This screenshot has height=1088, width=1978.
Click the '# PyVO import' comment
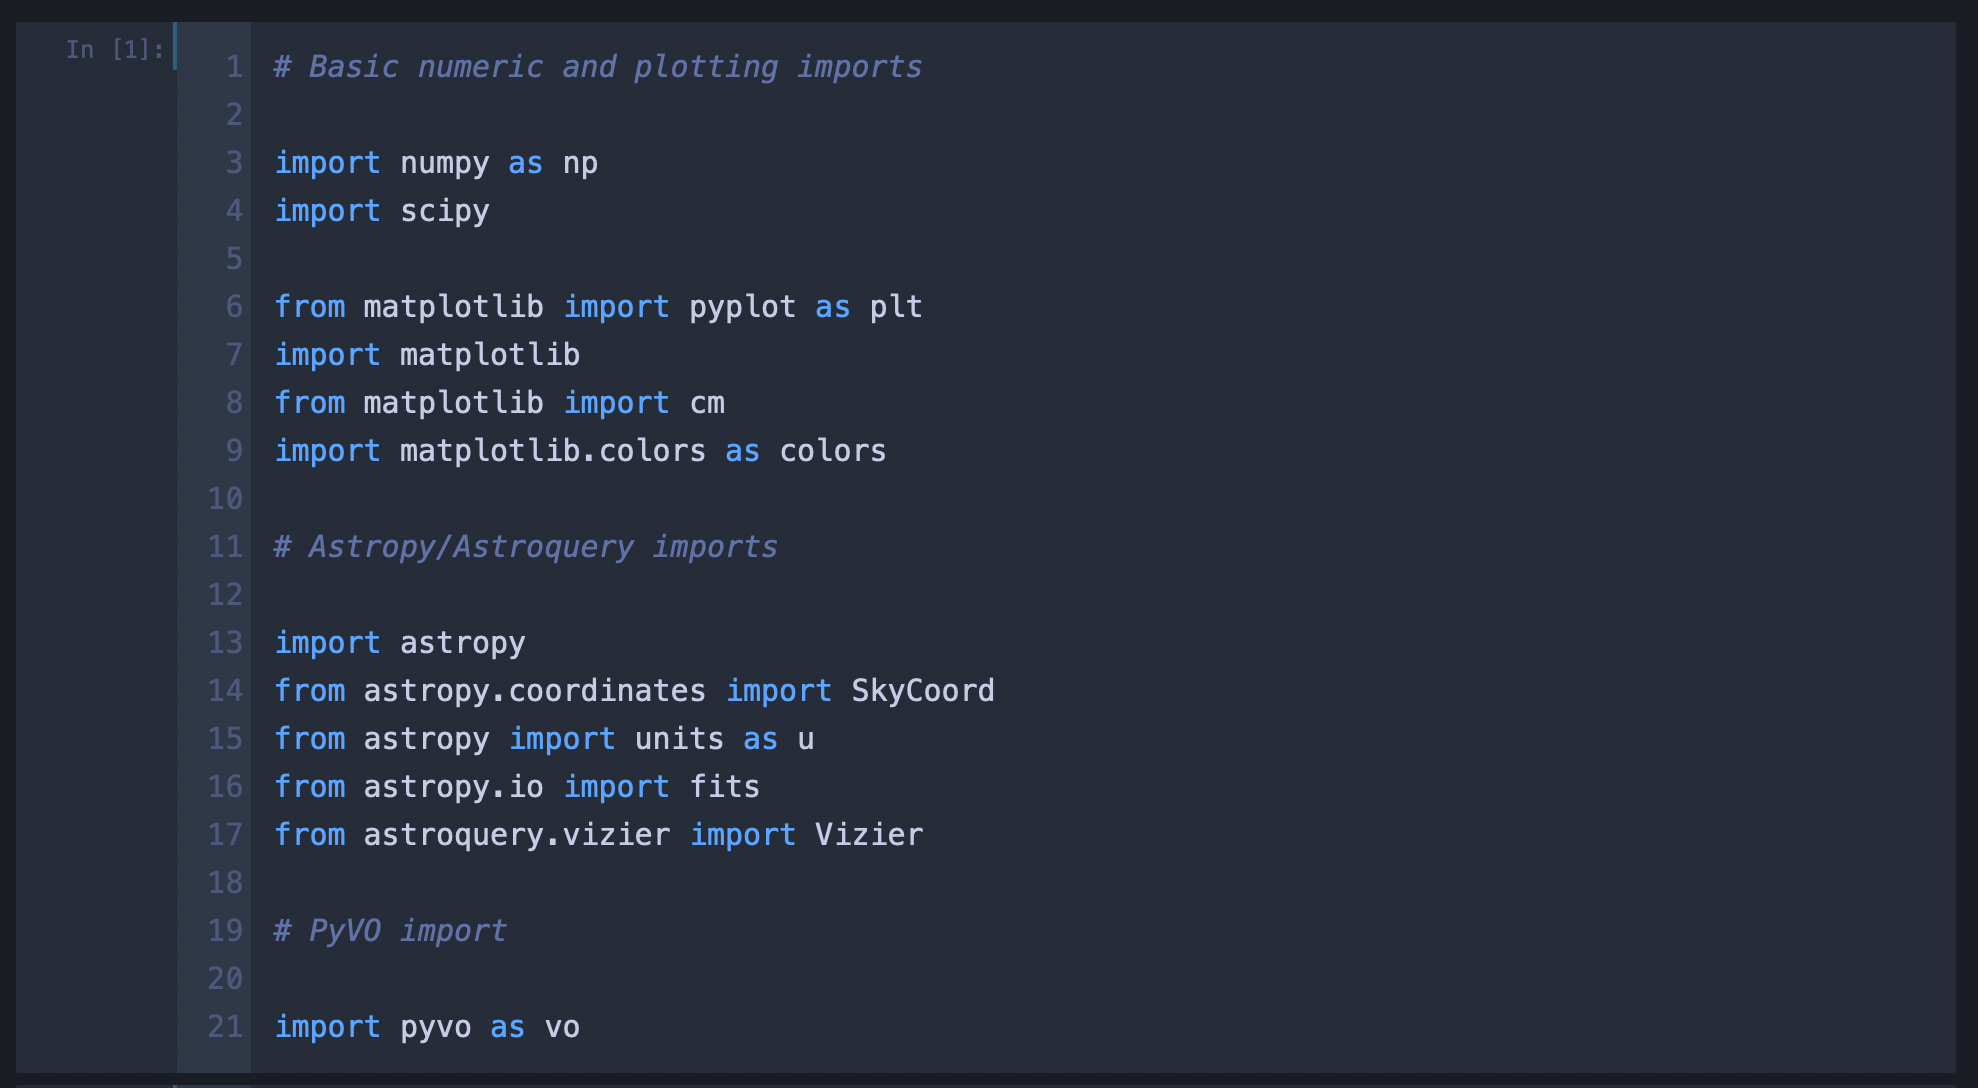coord(390,931)
